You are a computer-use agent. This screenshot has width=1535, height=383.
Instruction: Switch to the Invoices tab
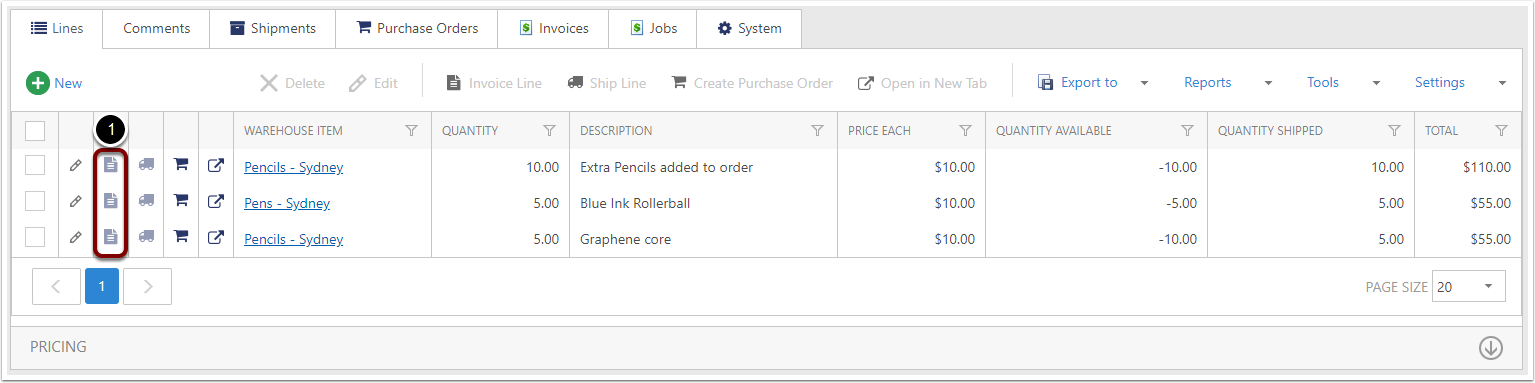[x=553, y=28]
